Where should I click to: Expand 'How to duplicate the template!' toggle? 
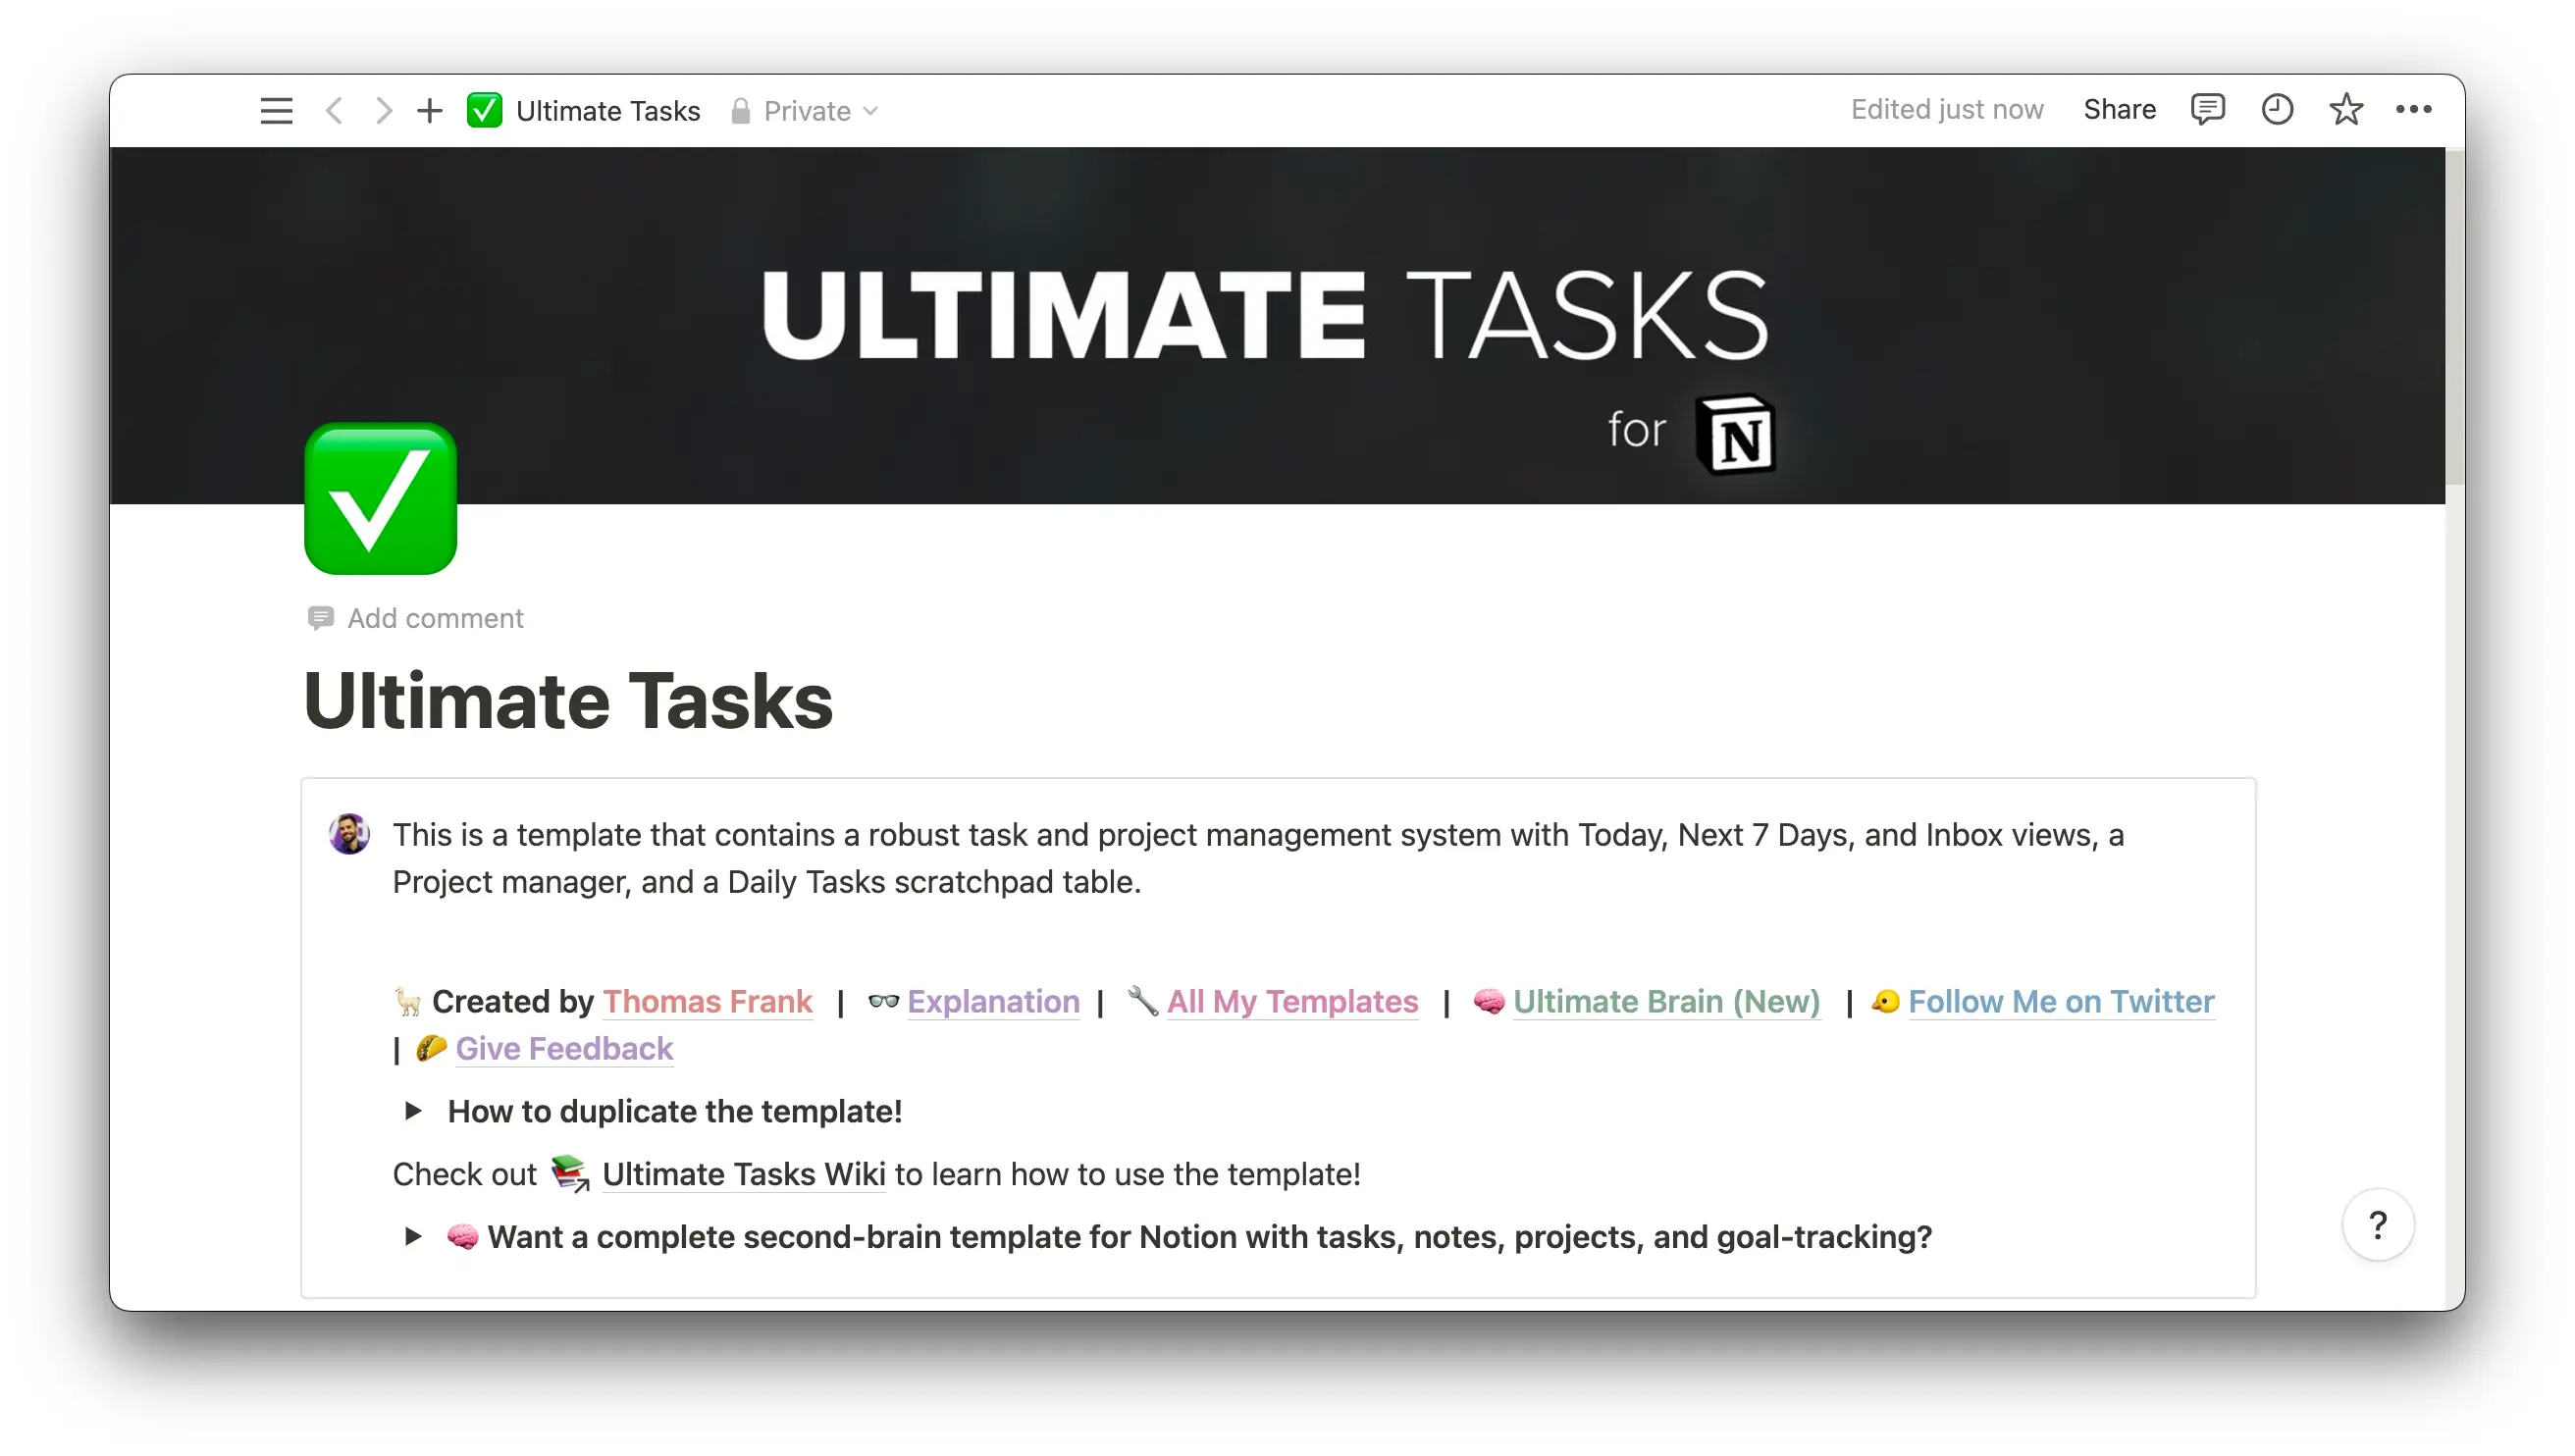tap(412, 1110)
